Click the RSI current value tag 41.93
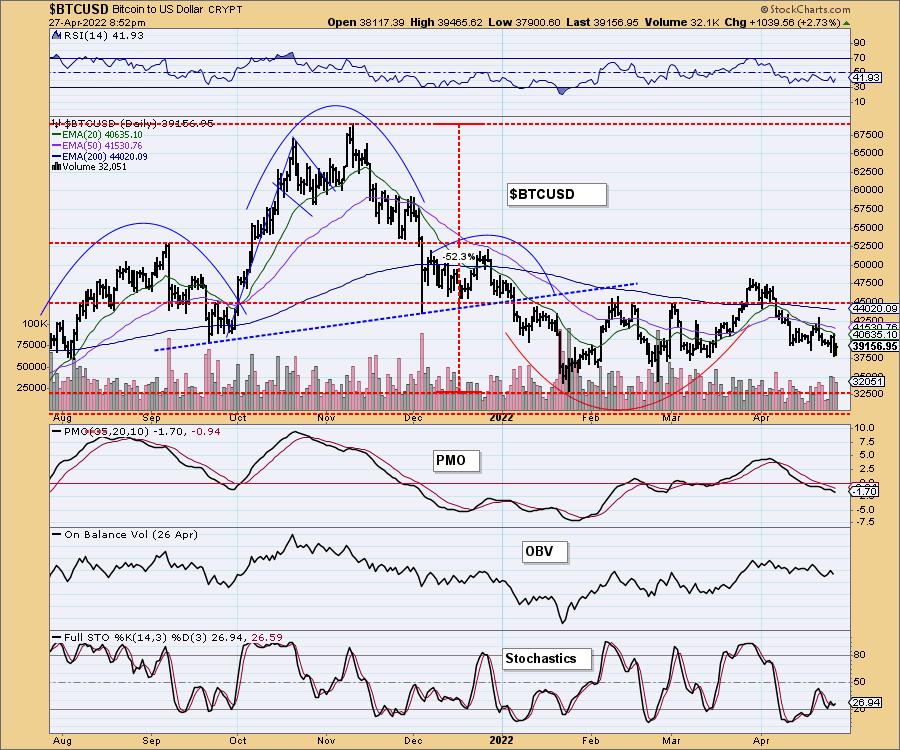This screenshot has width=900, height=750. tap(866, 77)
